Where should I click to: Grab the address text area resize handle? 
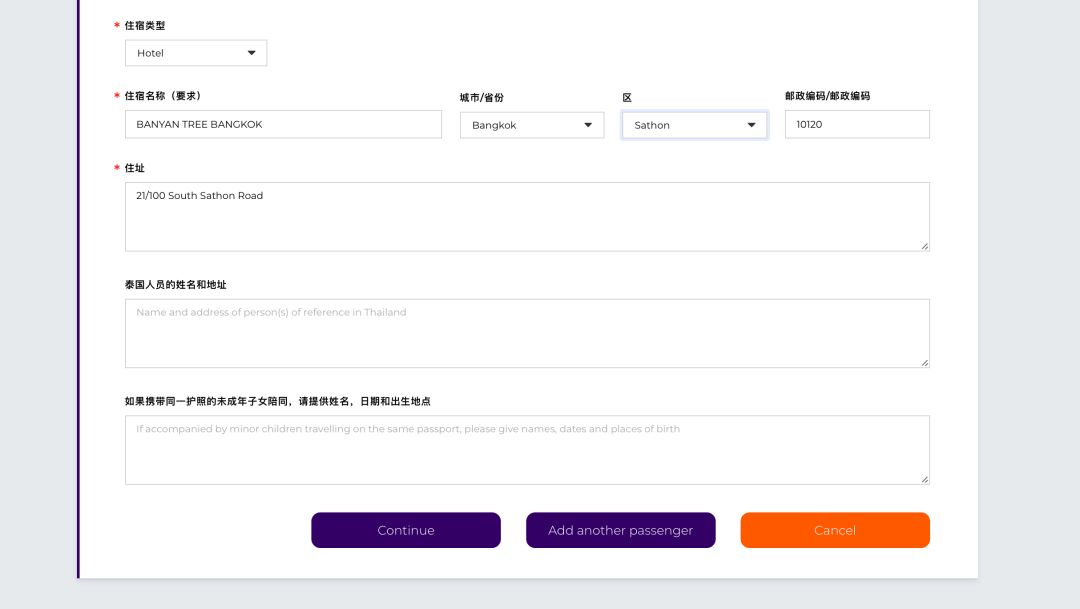[924, 246]
